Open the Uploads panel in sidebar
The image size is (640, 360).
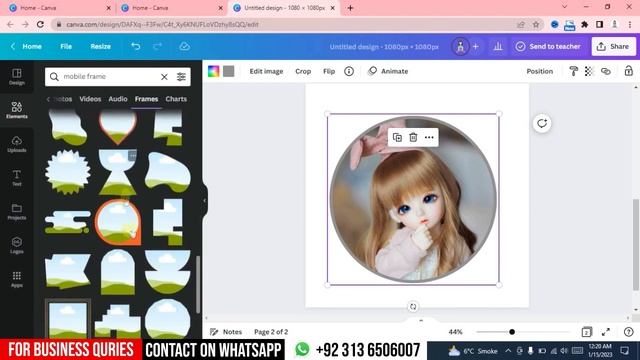click(x=17, y=144)
